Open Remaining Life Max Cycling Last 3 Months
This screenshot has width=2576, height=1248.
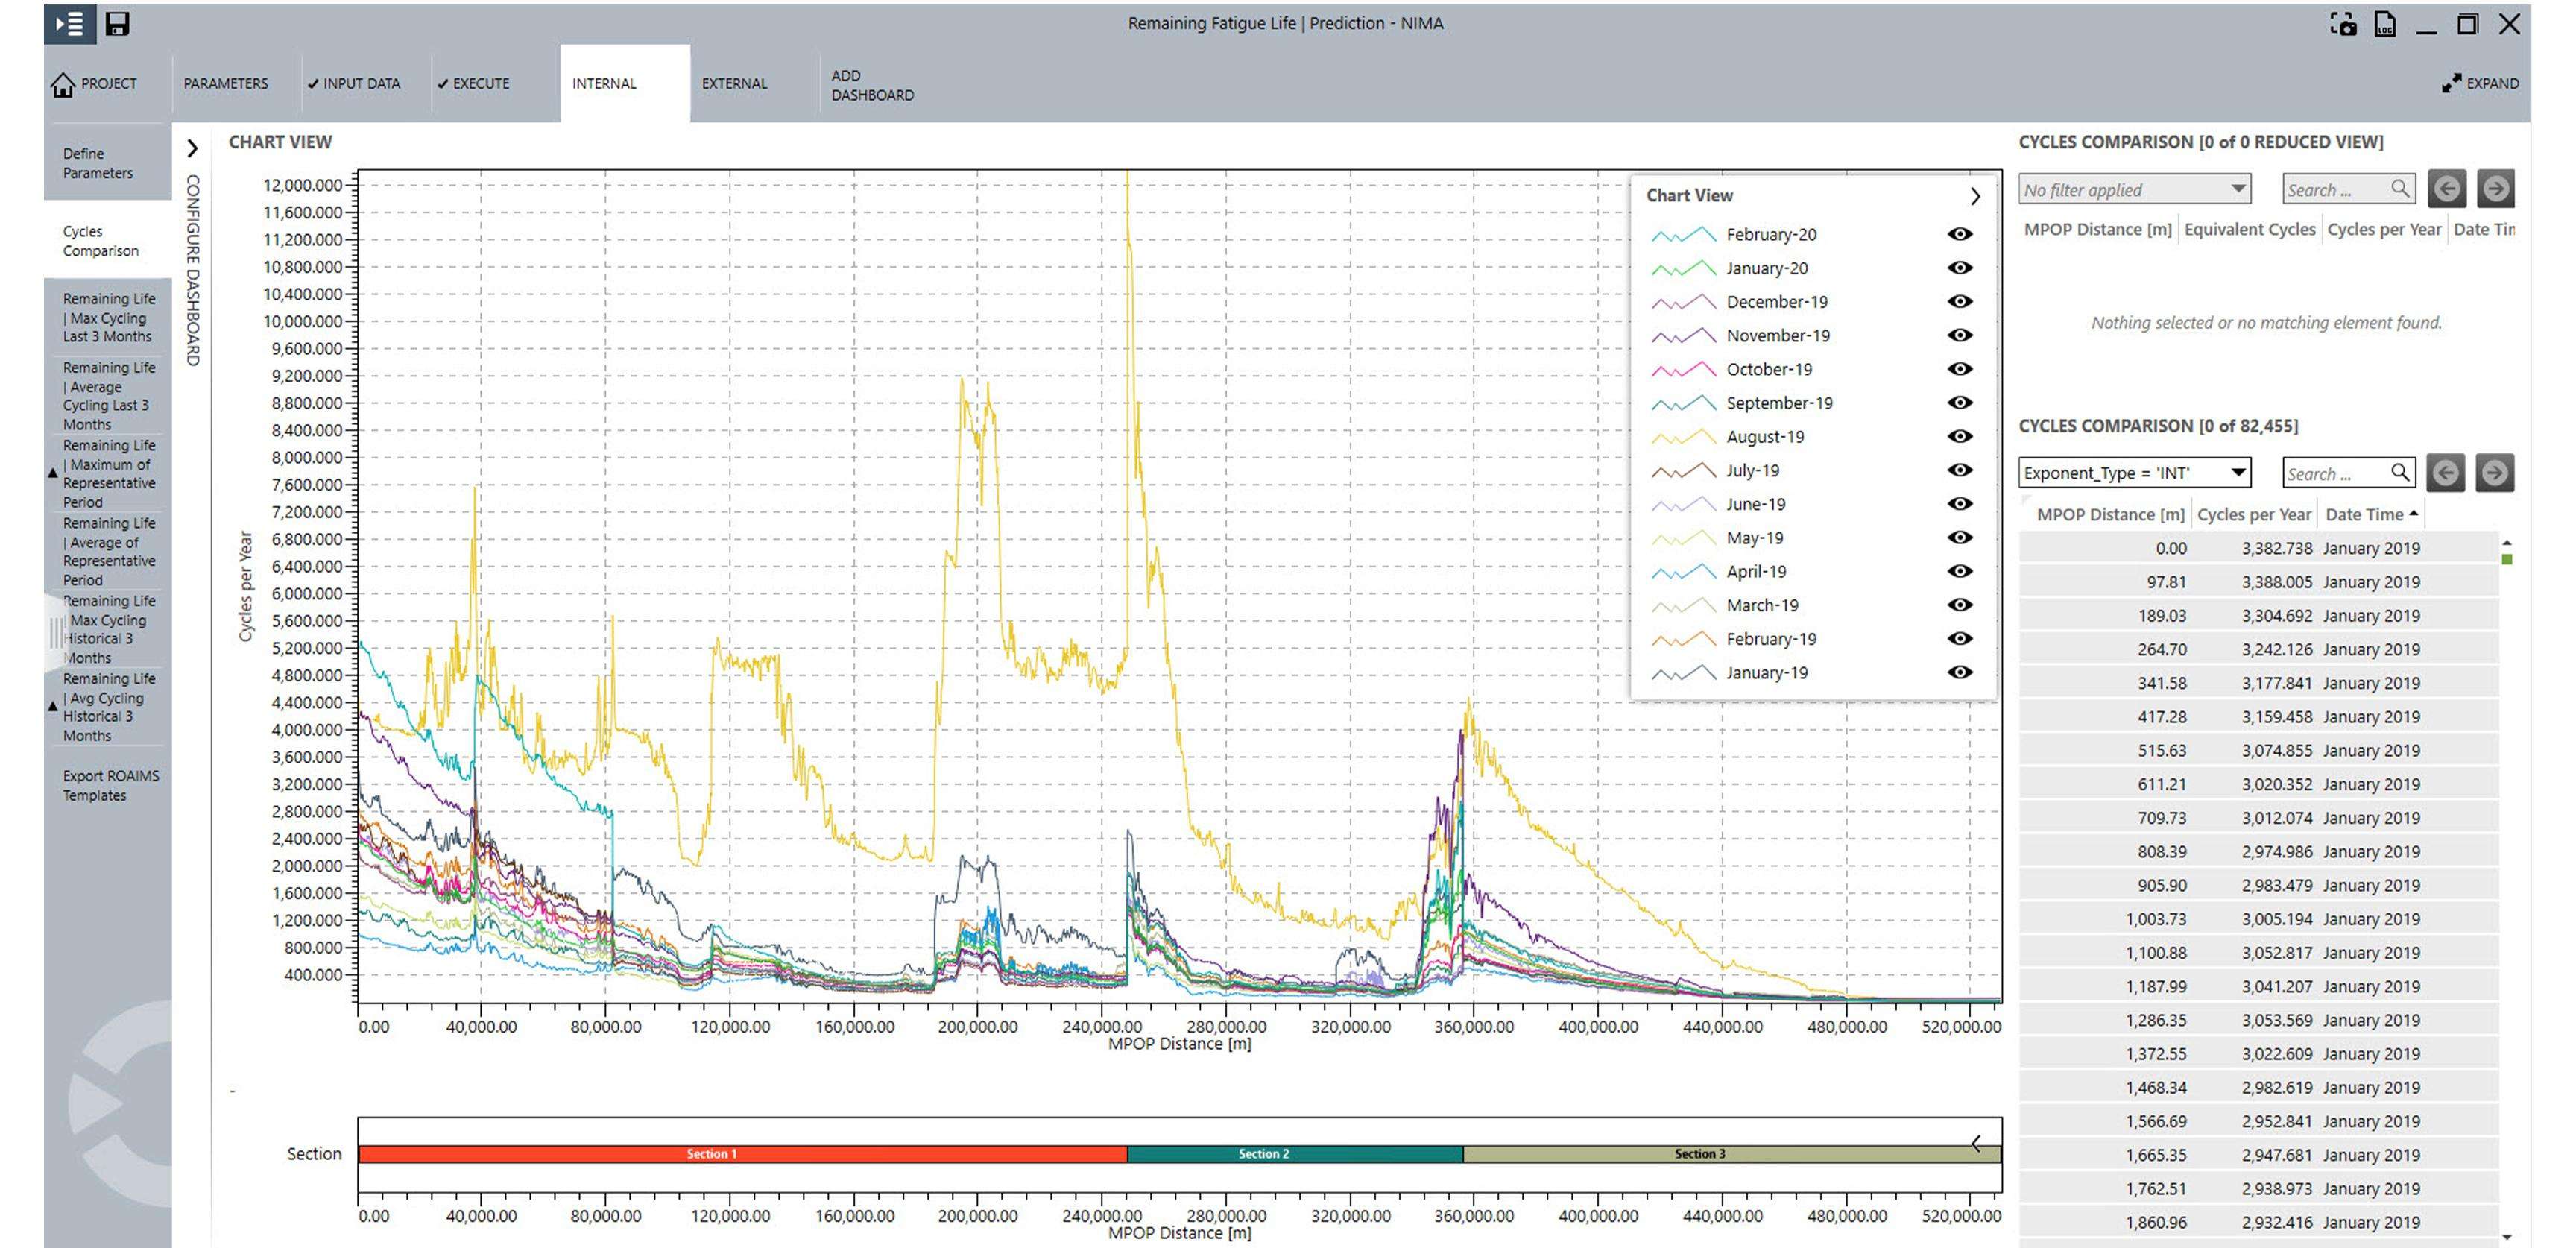coord(108,318)
